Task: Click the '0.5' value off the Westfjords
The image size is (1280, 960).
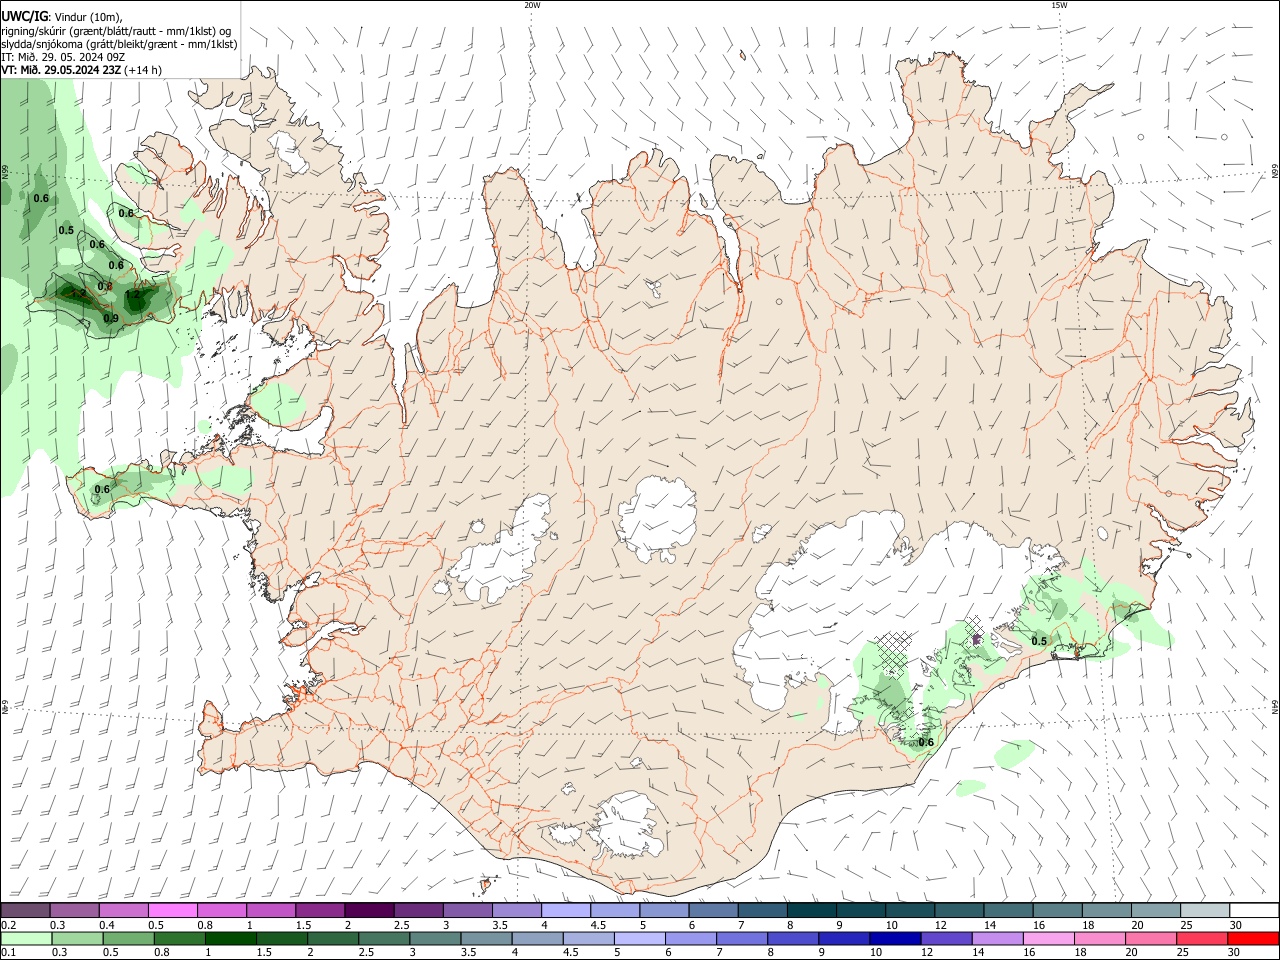Action: coord(66,230)
